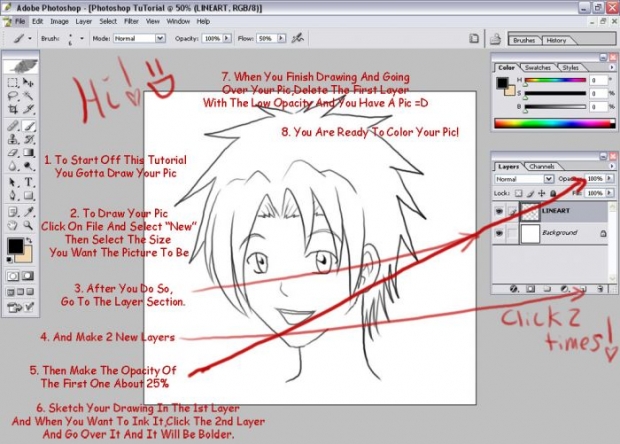The image size is (620, 444).
Task: Select the Clone Stamp tool
Action: [x=13, y=139]
